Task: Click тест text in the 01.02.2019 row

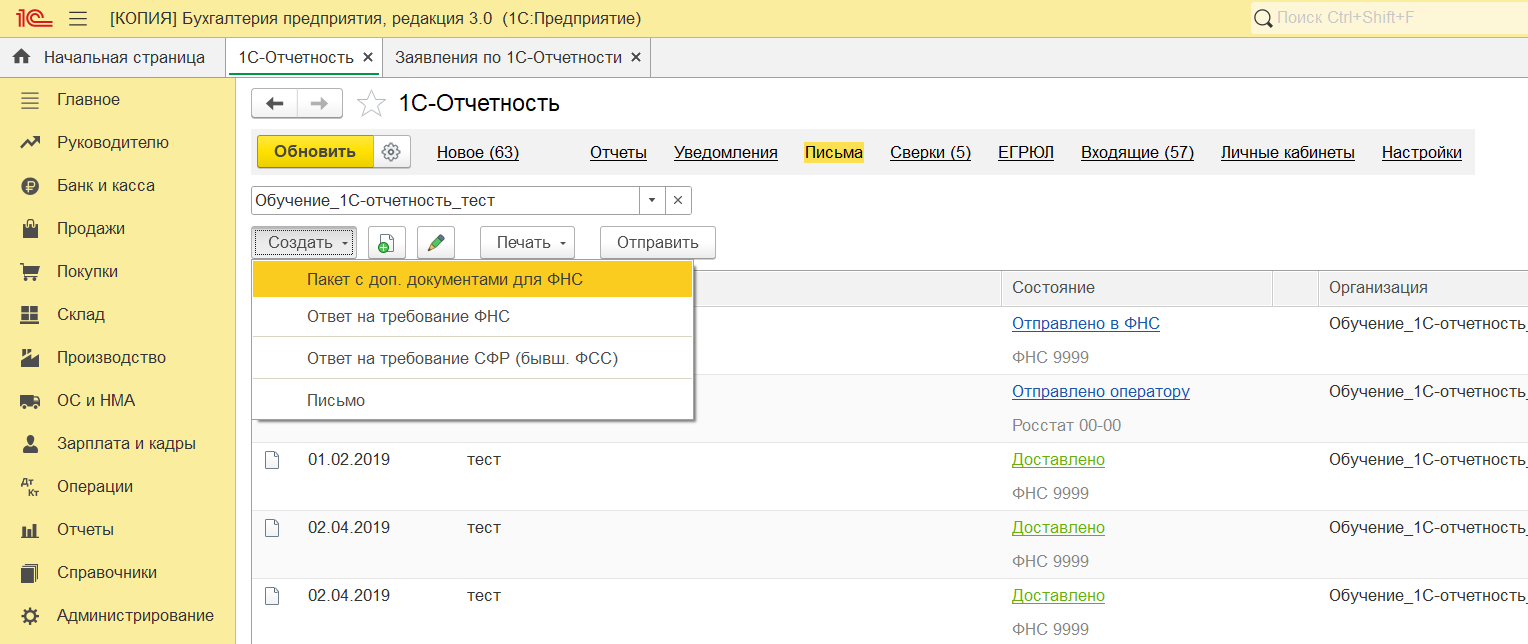Action: click(484, 460)
